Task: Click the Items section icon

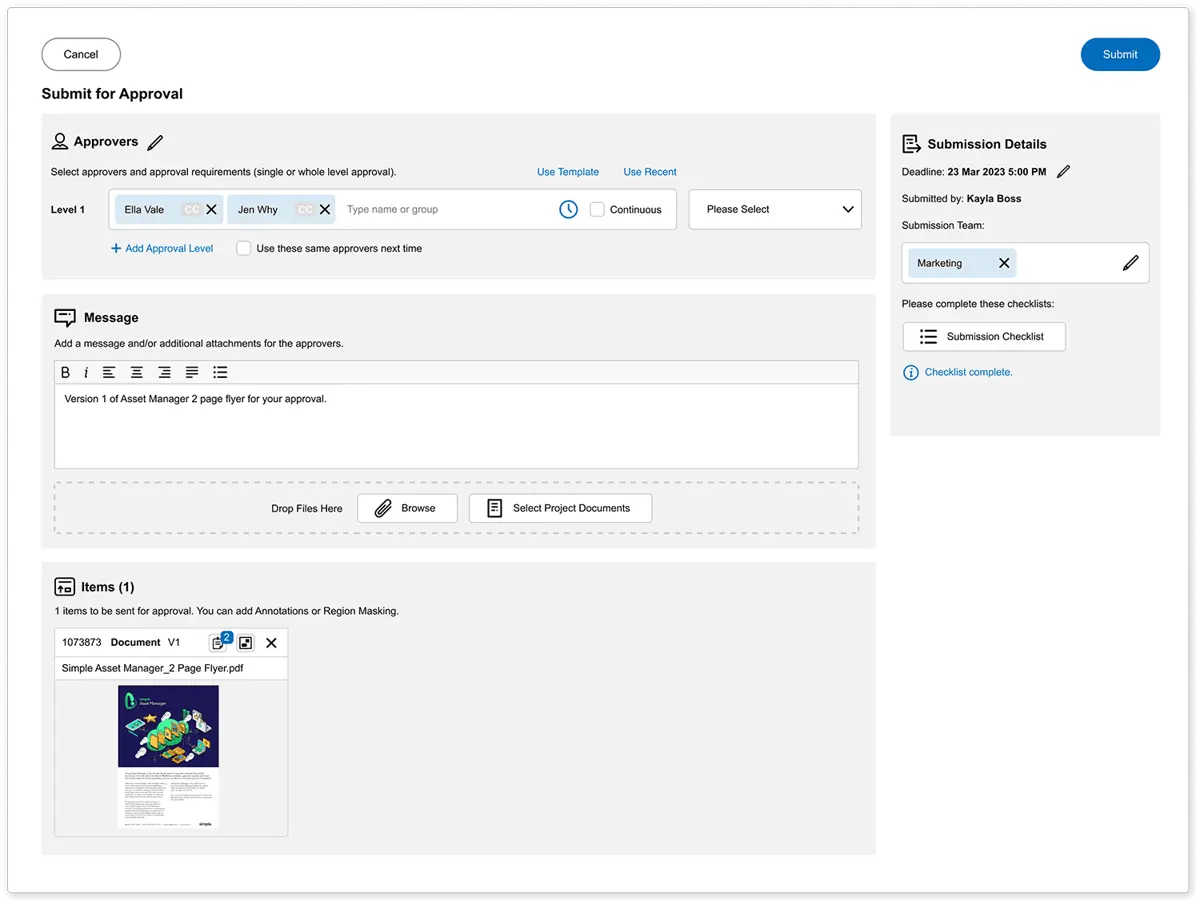Action: 64,587
